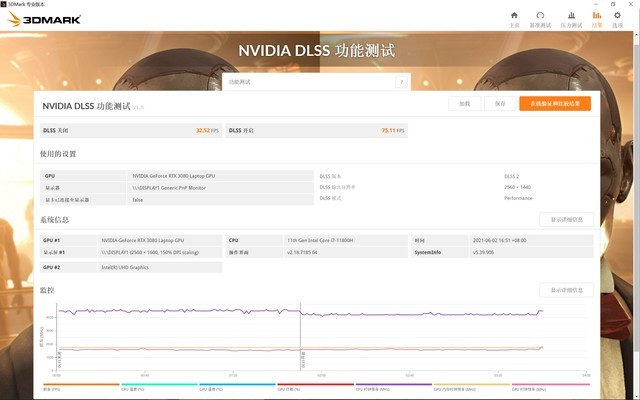Toggle the GPU 负载 (%) legend series
Viewport: 640px width, 400px height.
point(316,387)
